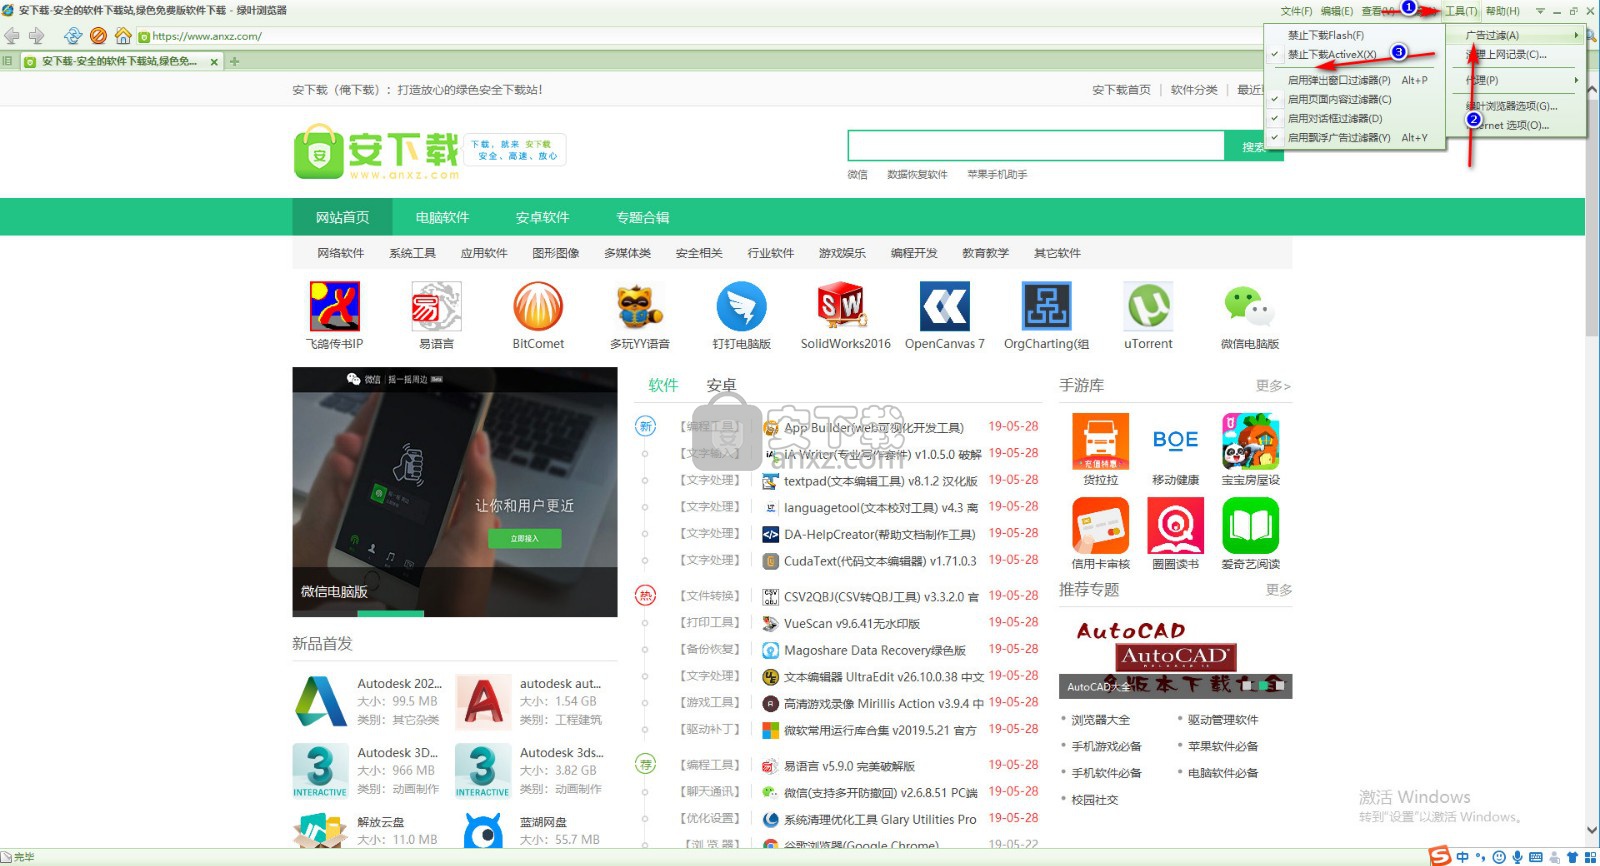
Task: Open VueScan v9.6.41无水印版 entry
Action: pyautogui.click(x=852, y=624)
